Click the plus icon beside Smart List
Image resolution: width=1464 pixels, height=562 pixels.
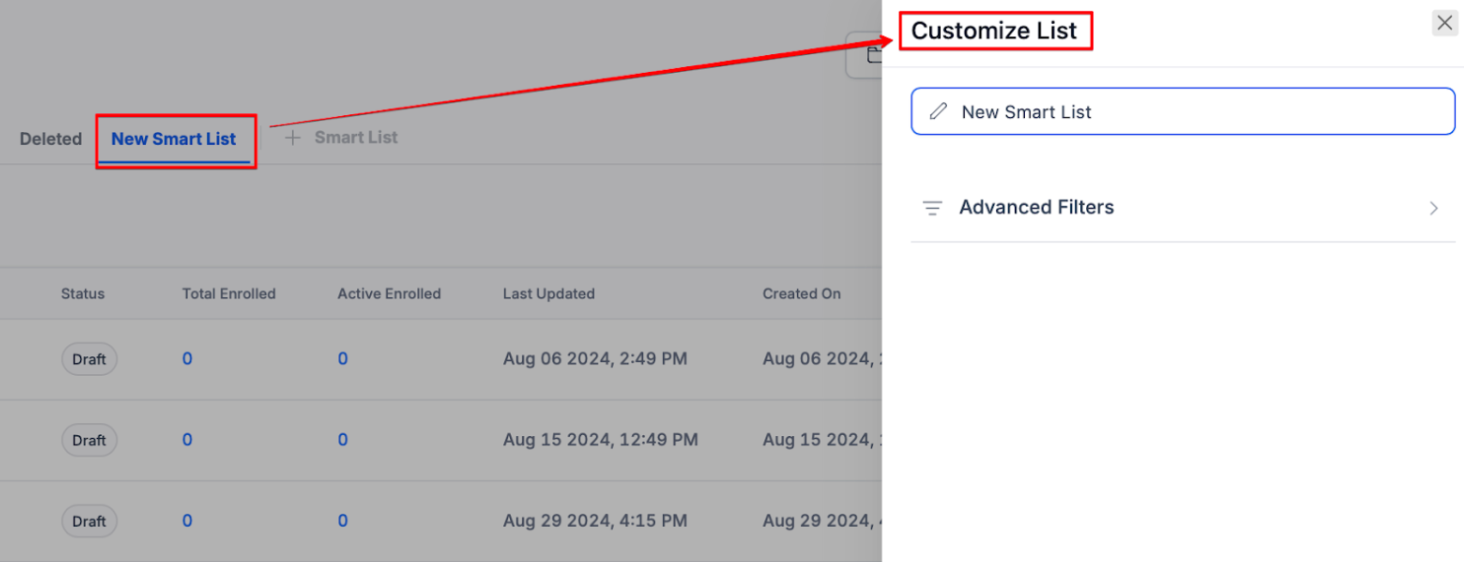[x=292, y=138]
